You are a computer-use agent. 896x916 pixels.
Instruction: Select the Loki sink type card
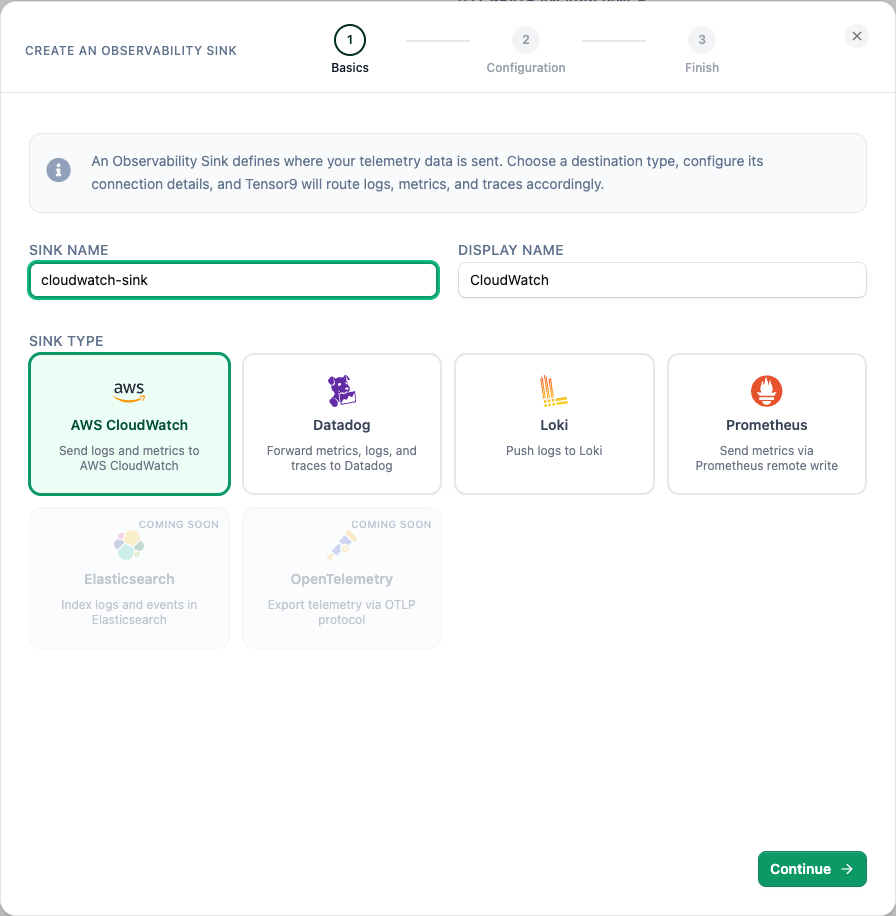(554, 424)
